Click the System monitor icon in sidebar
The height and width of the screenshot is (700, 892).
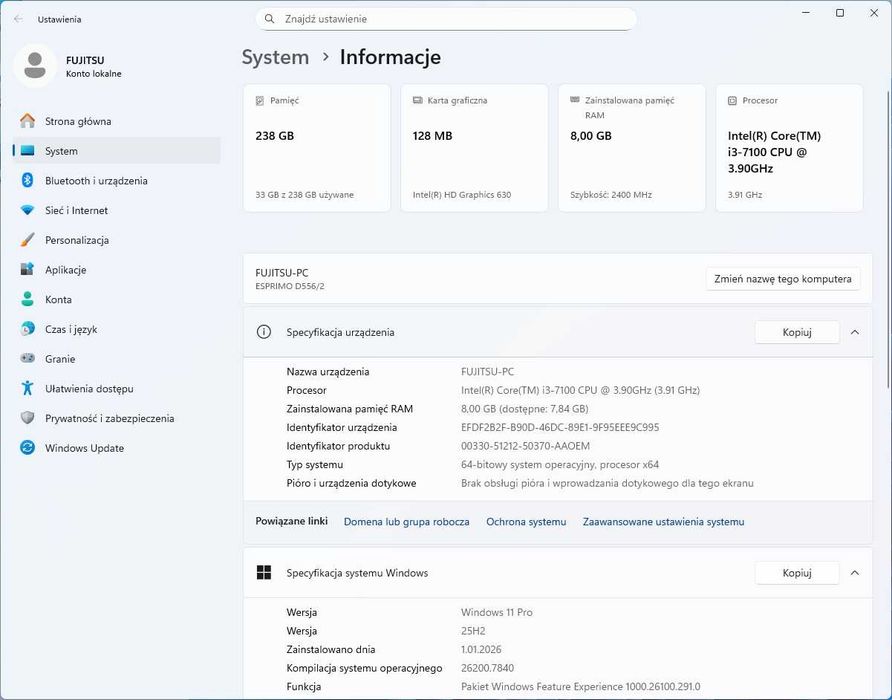pyautogui.click(x=27, y=151)
